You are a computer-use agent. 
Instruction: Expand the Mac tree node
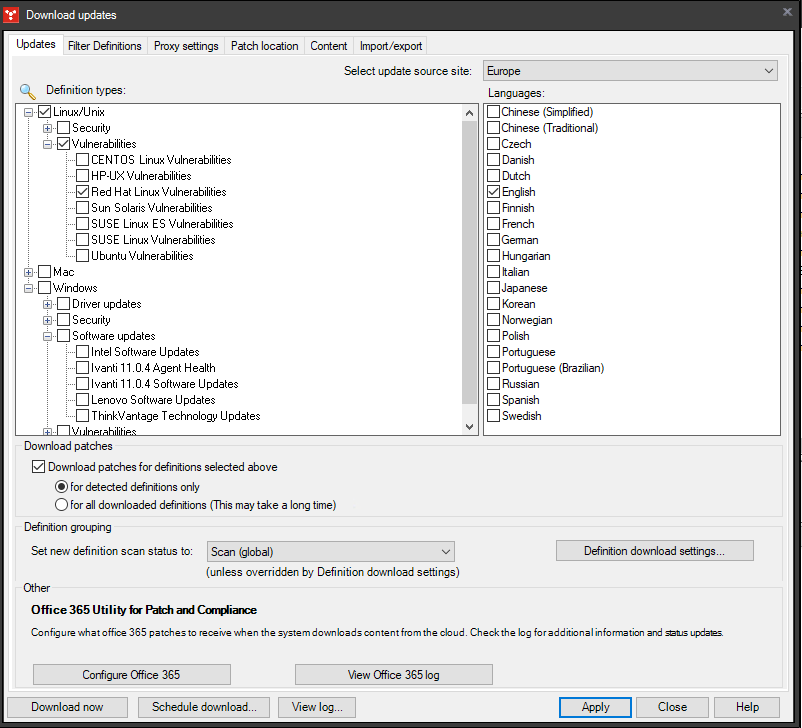(28, 271)
